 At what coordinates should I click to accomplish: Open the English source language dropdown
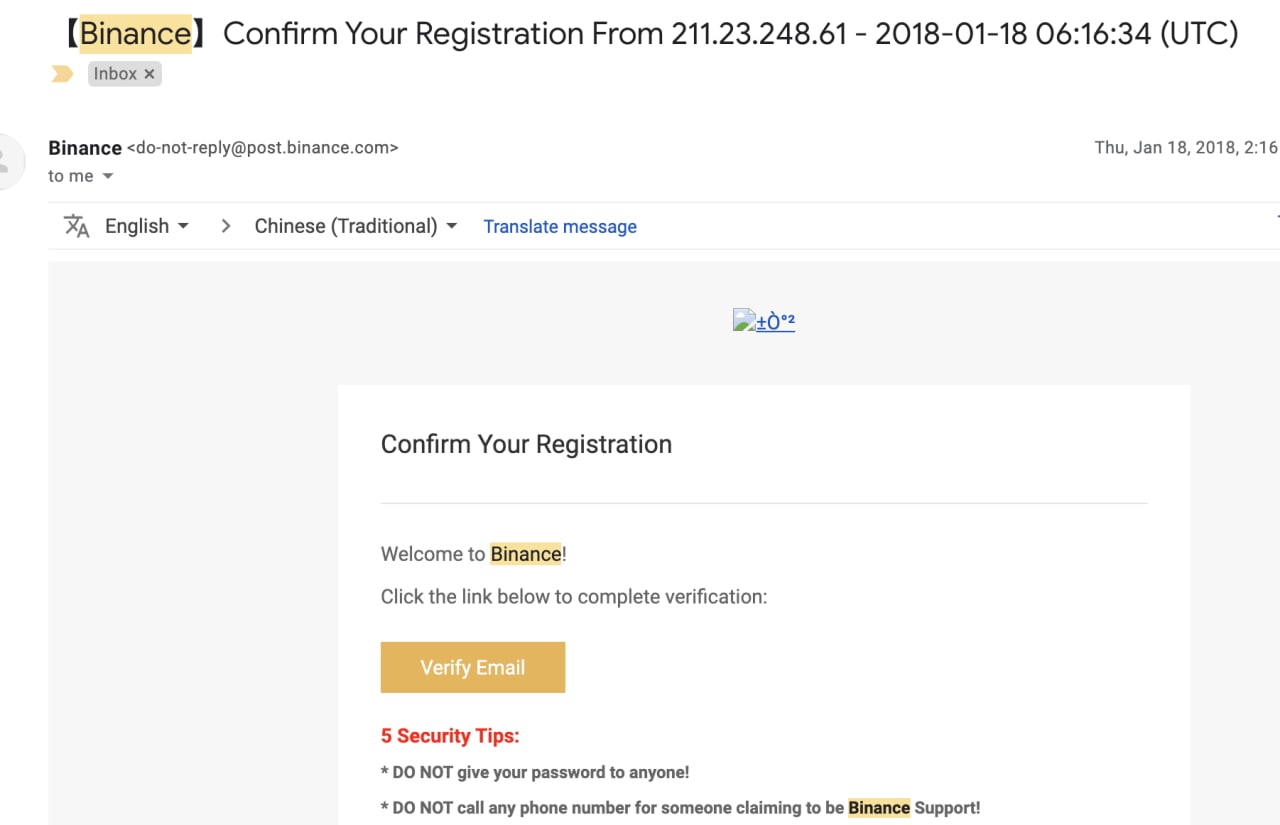click(147, 226)
